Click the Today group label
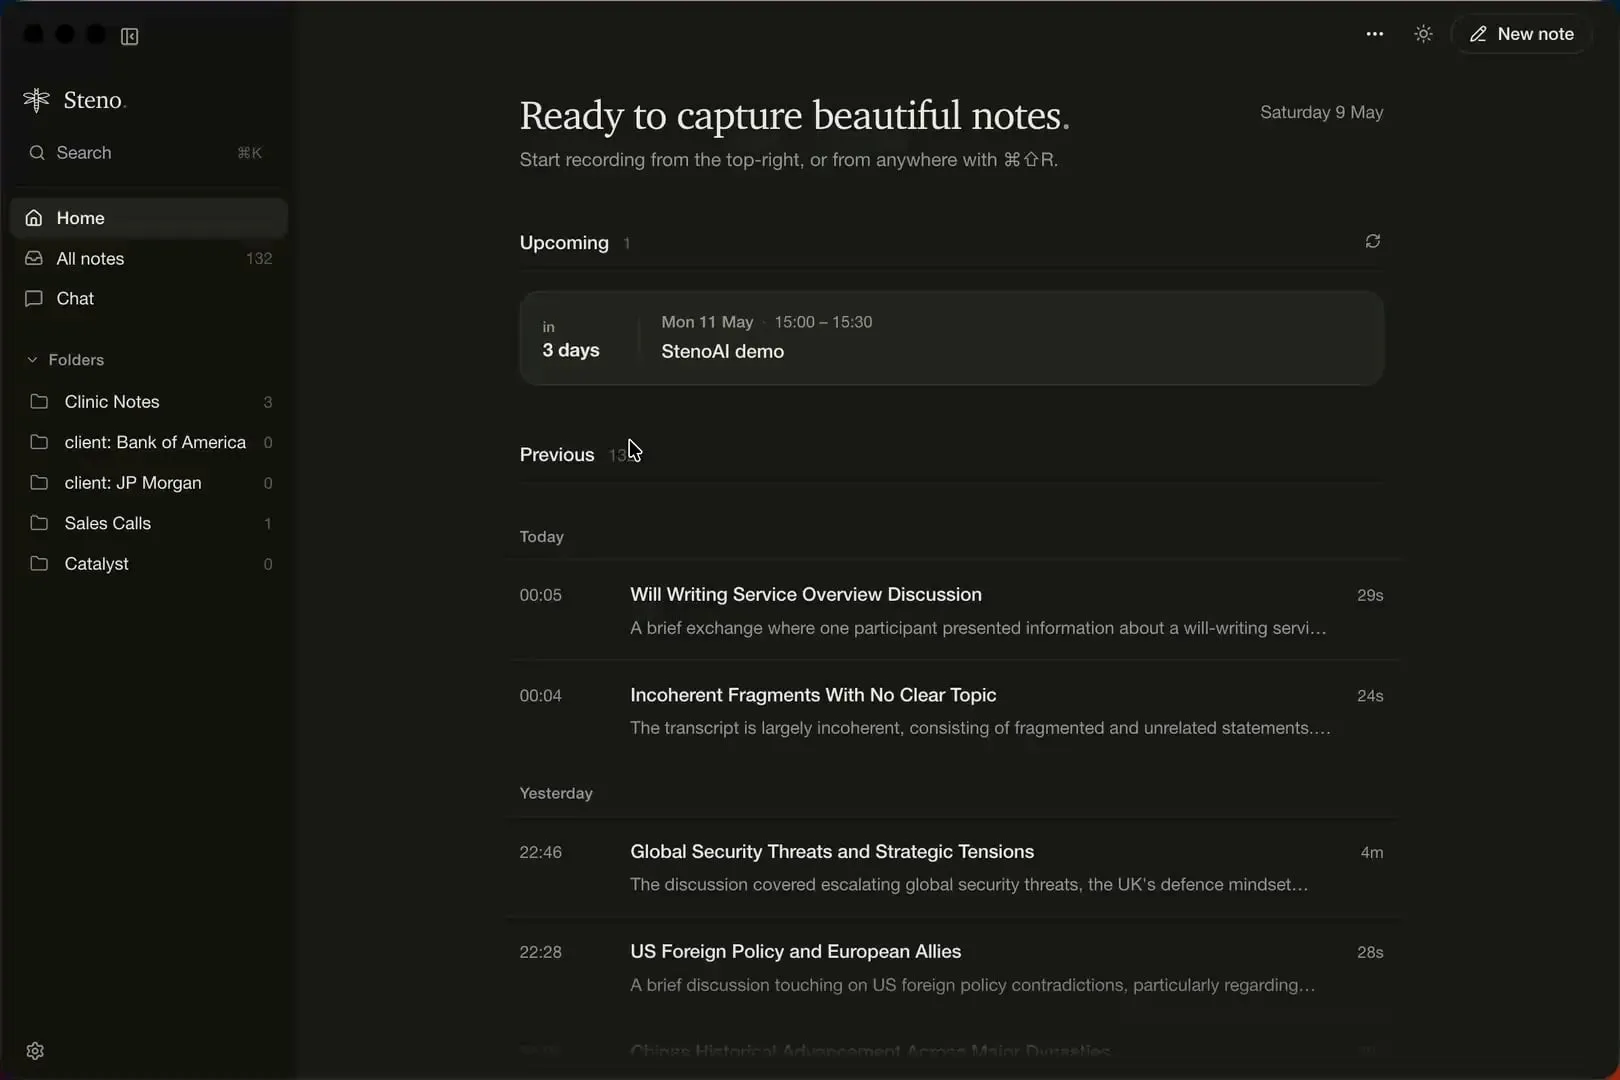 point(542,537)
